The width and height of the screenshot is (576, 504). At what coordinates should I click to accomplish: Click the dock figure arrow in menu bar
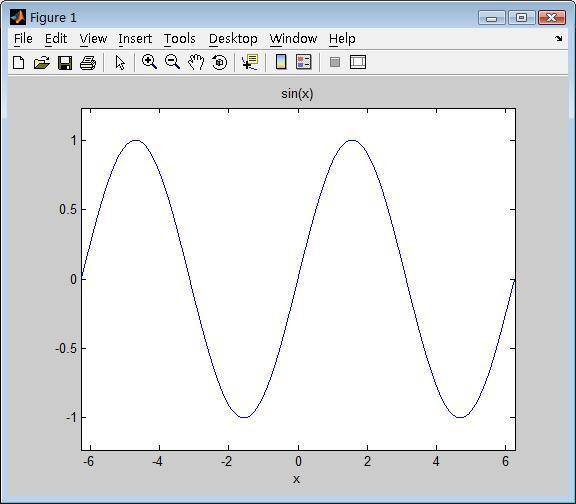(559, 39)
